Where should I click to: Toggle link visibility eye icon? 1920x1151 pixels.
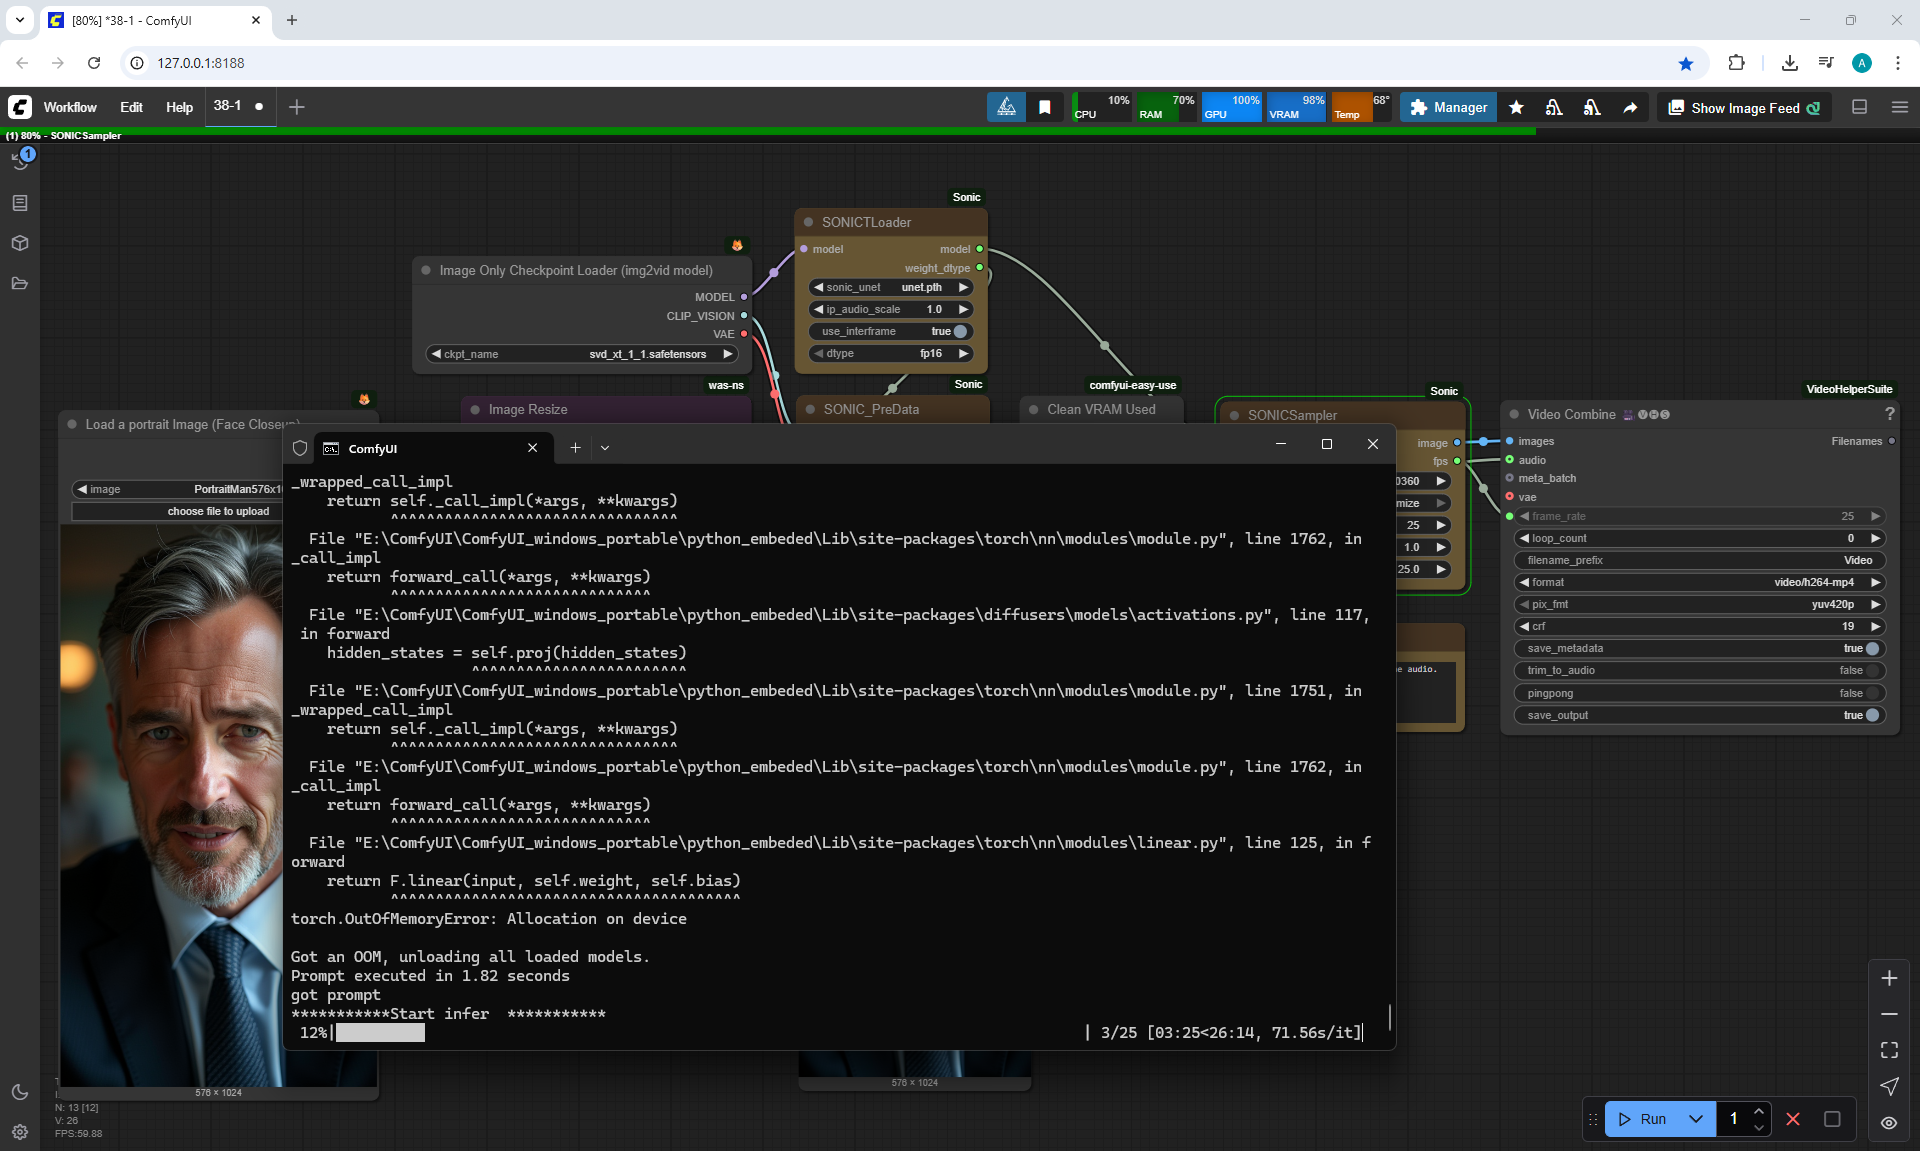pyautogui.click(x=1889, y=1123)
